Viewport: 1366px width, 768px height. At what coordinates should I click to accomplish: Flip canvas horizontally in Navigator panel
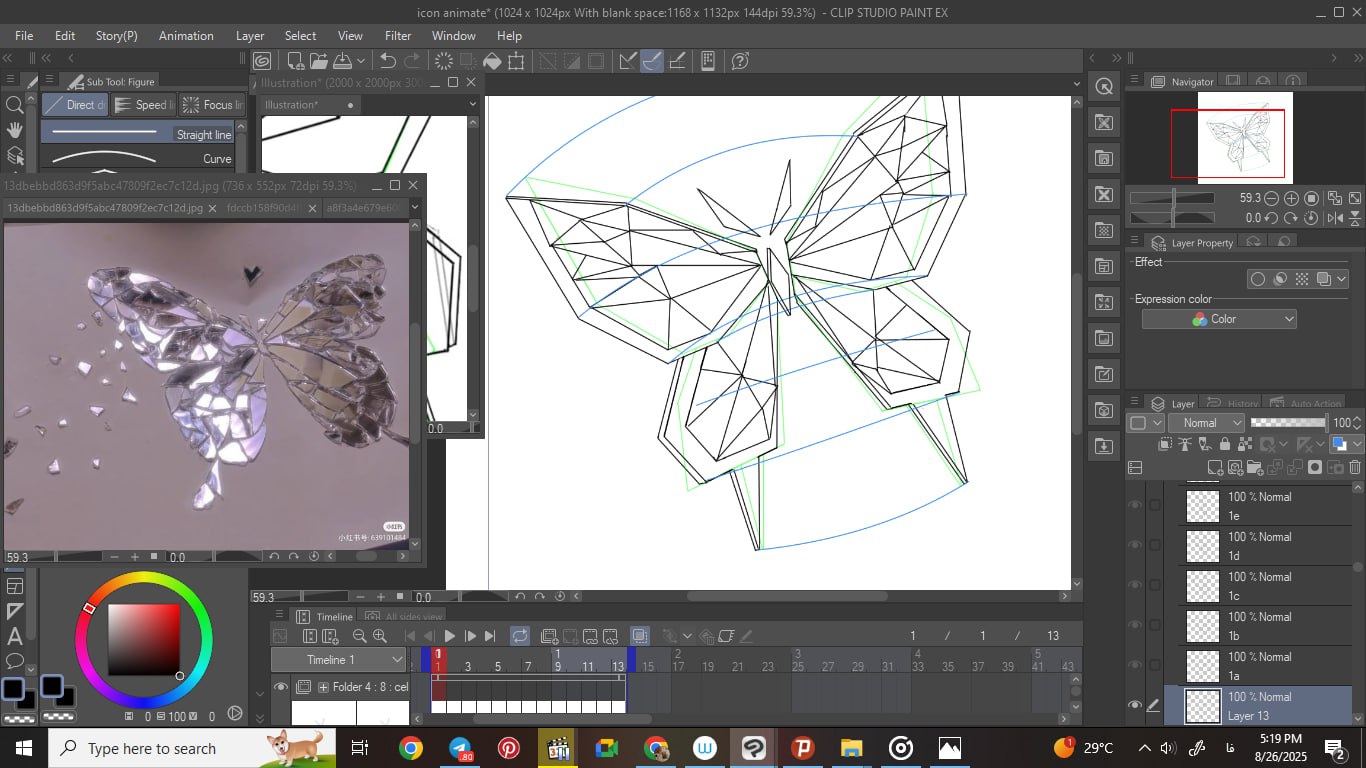[1334, 218]
